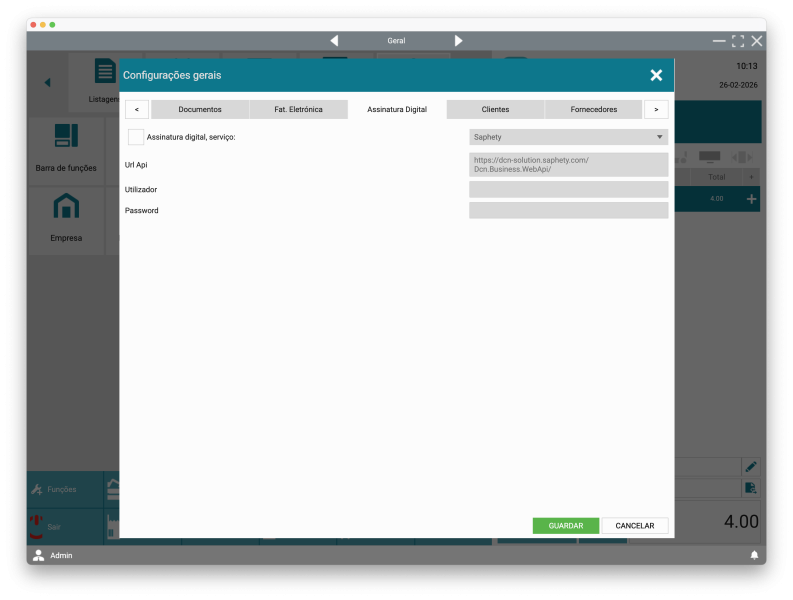Open the Saphety service dropdown
793x600 pixels.
[568, 137]
